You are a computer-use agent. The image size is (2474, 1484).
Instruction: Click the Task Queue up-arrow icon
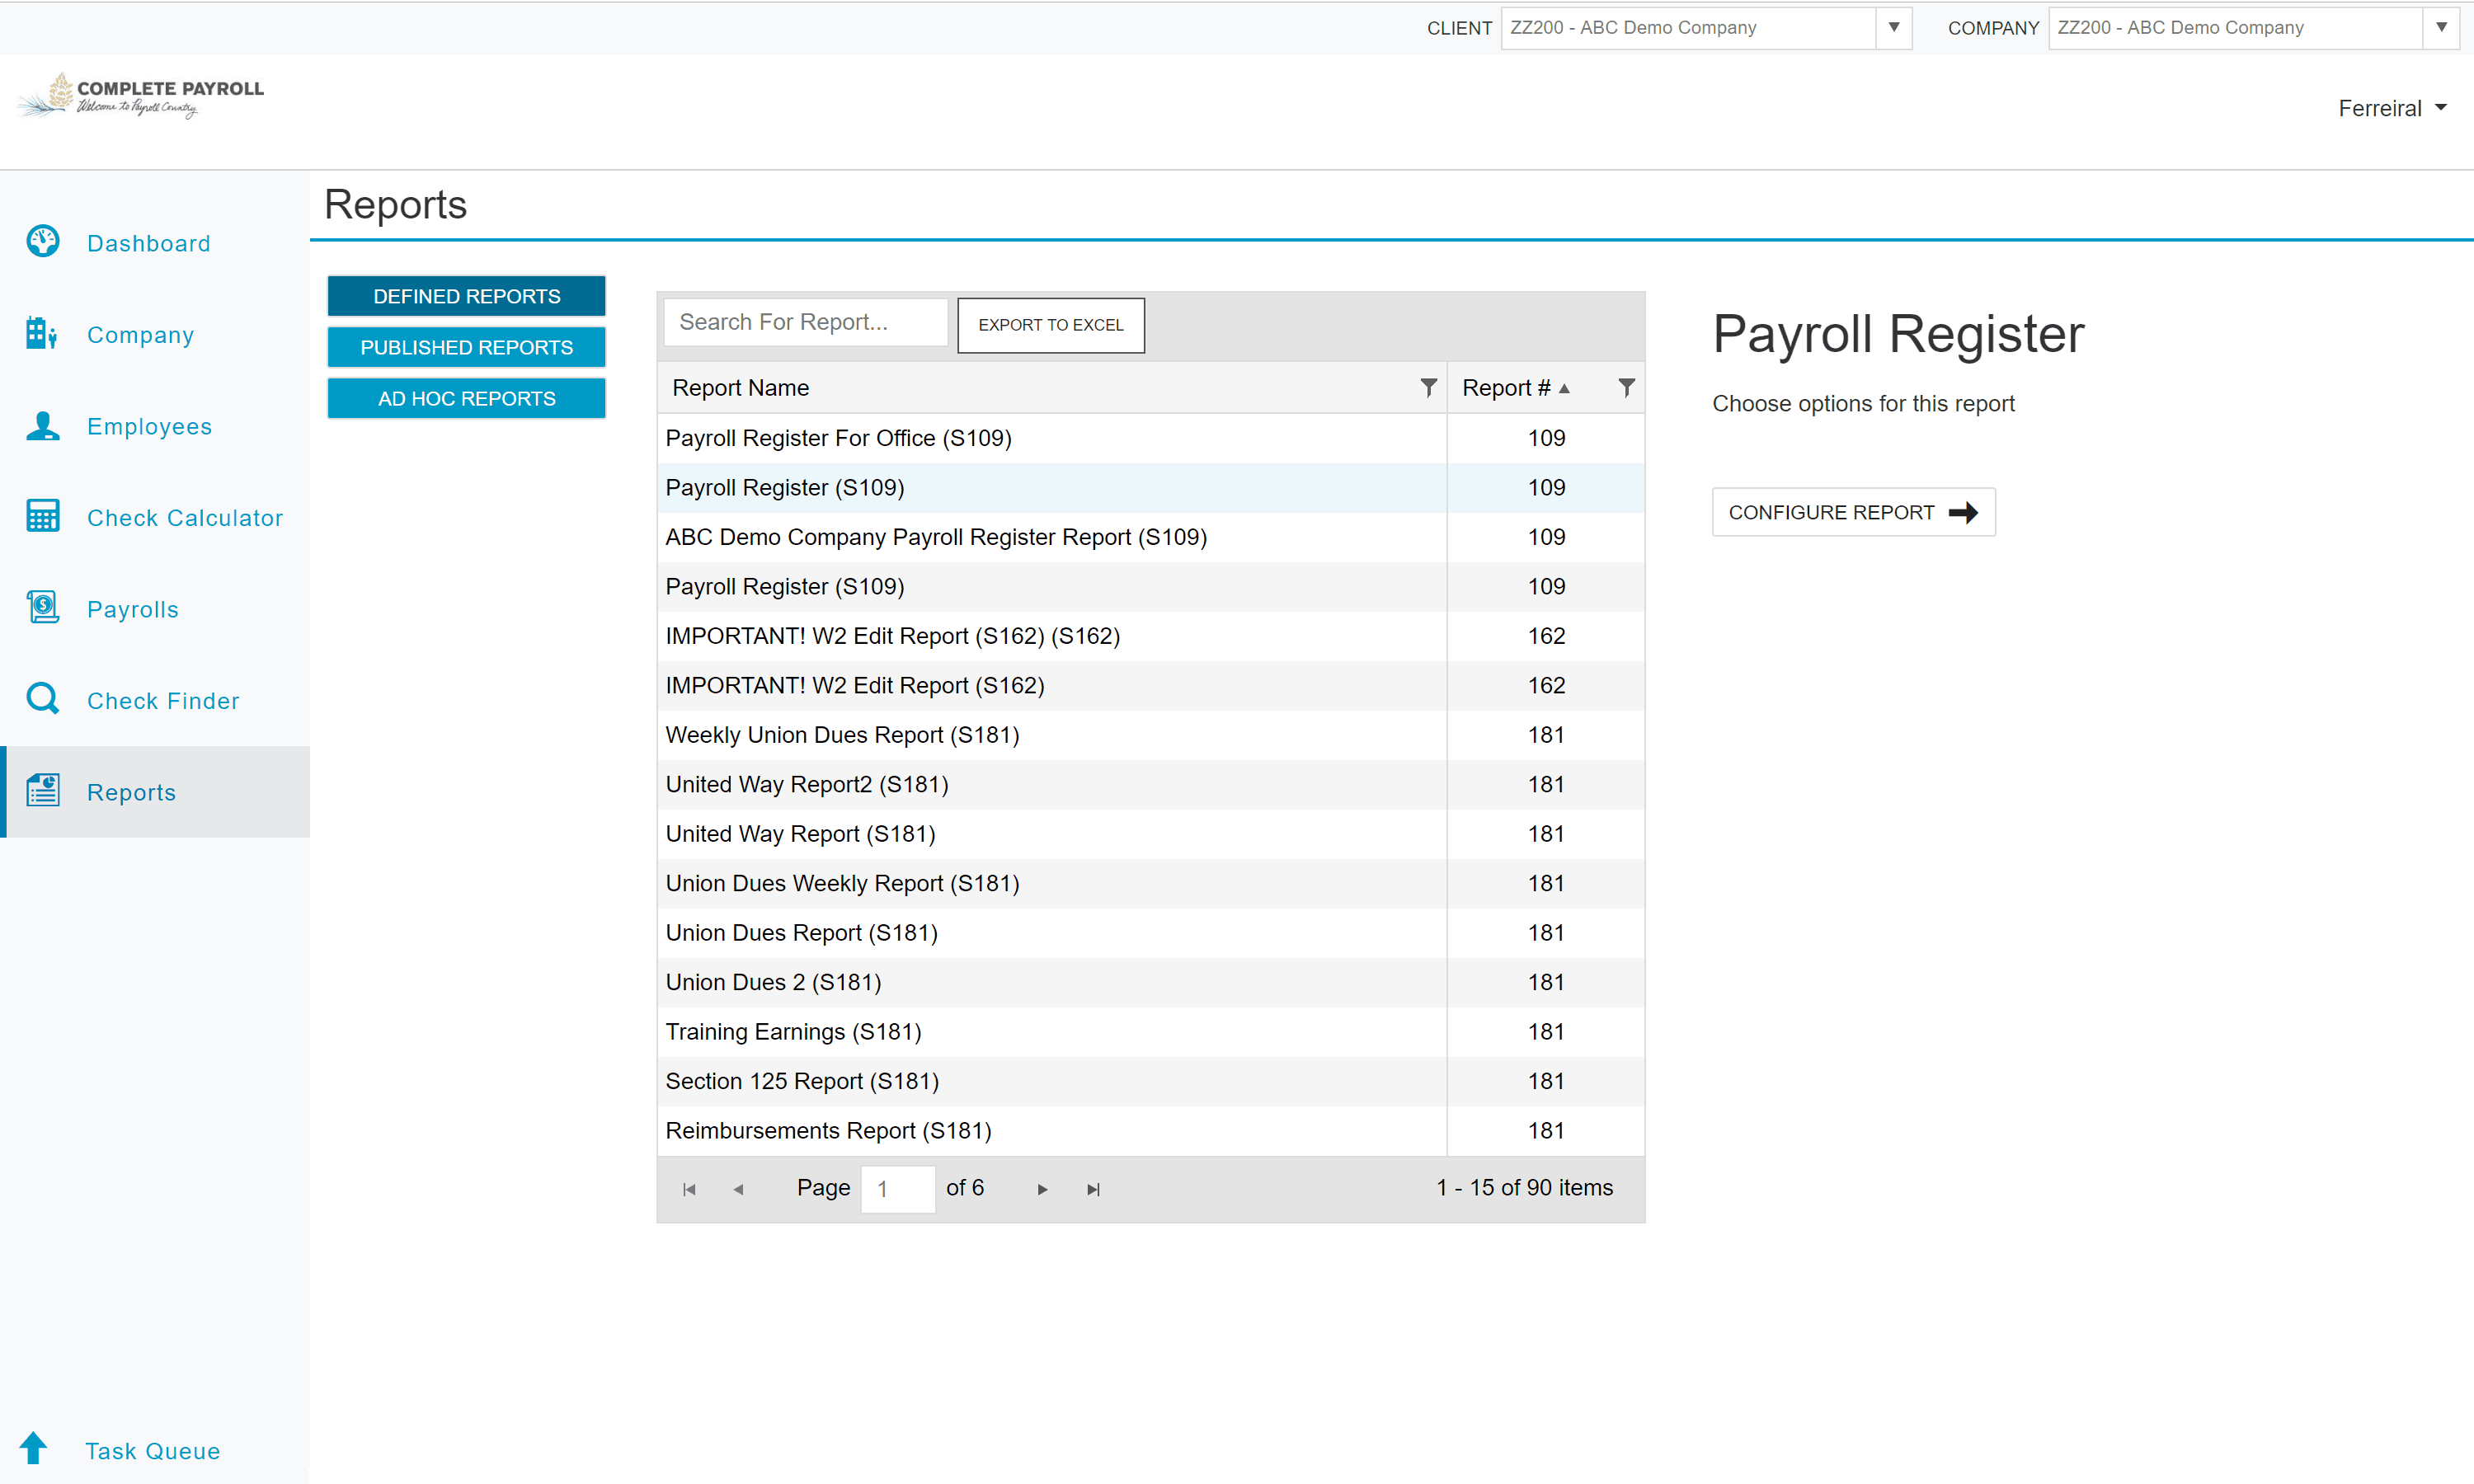[34, 1448]
